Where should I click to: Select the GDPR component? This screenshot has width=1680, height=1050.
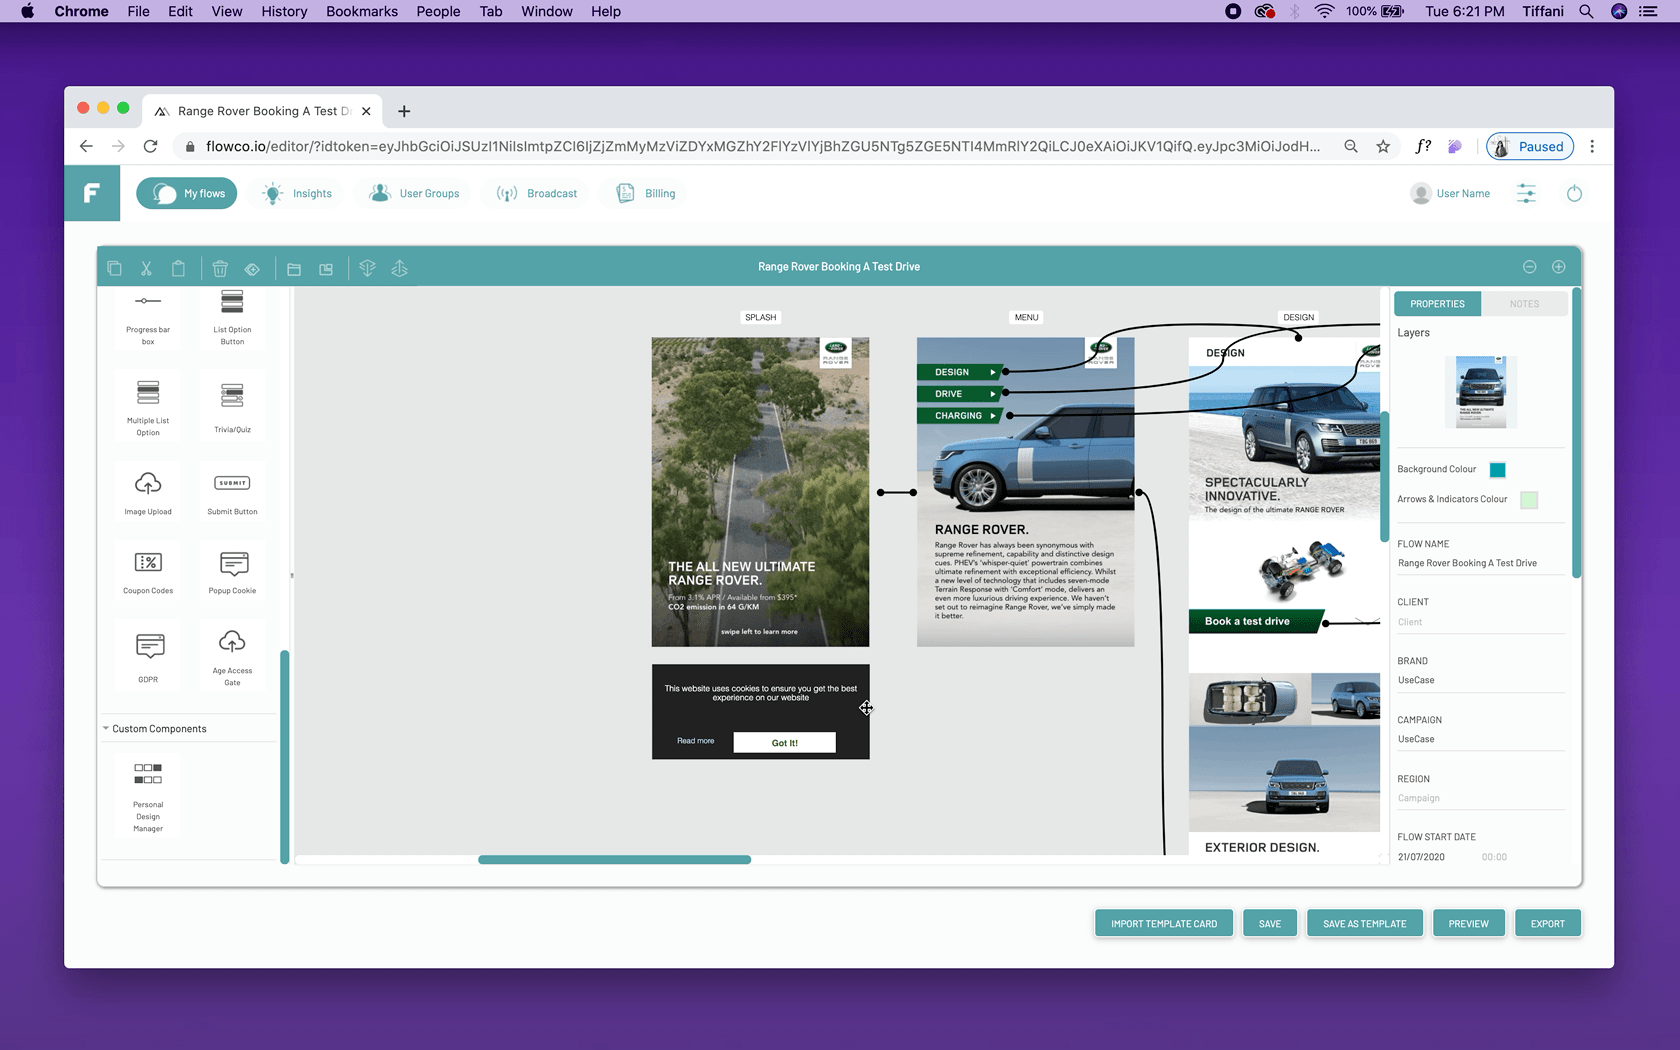[x=148, y=657]
